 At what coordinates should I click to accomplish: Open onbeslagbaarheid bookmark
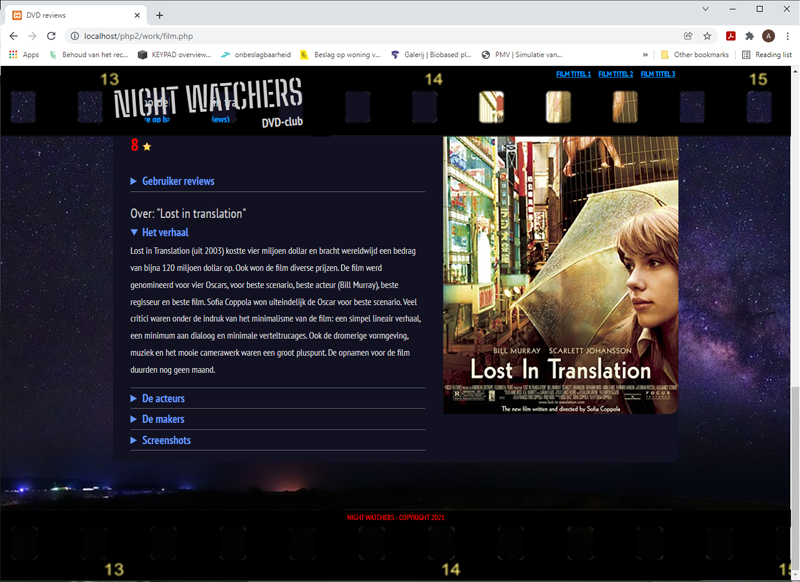tap(256, 55)
